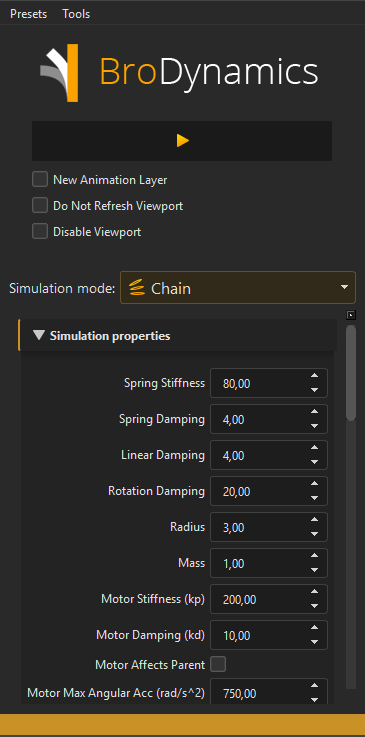Click the small panel pop-out icon
Viewport: 365px width, 737px height.
click(351, 315)
